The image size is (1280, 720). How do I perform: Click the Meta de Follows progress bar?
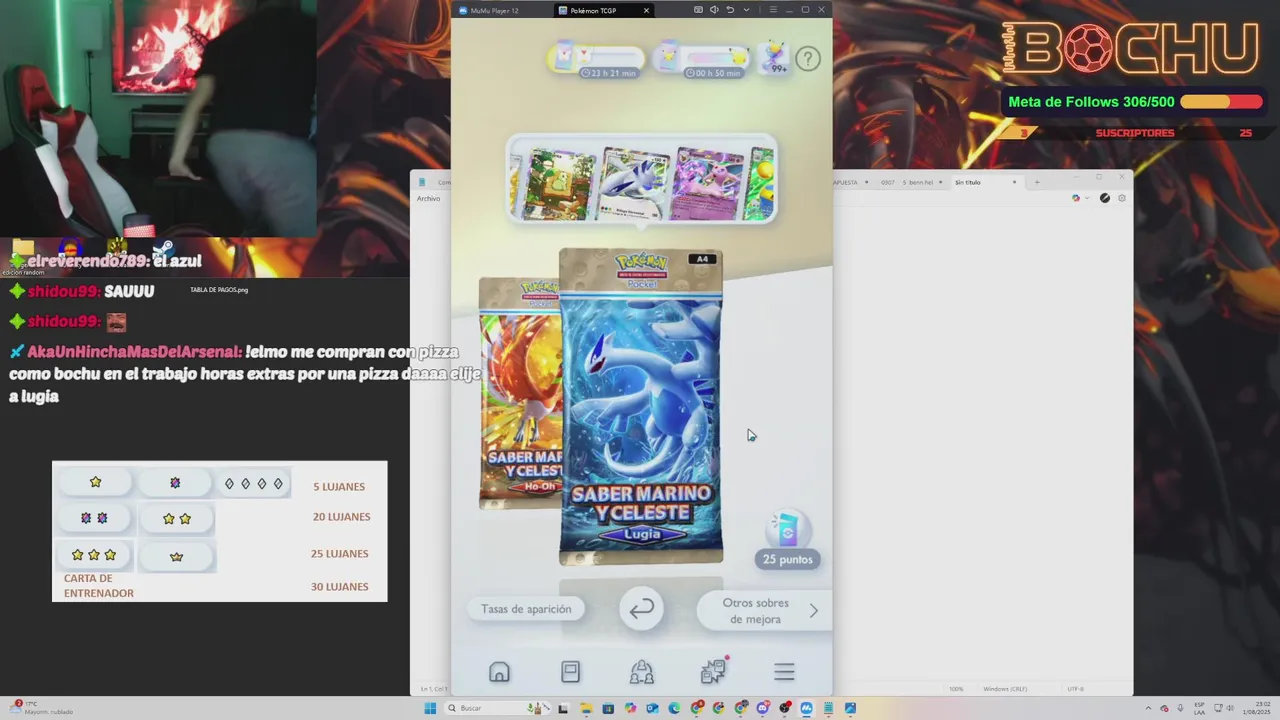1221,102
